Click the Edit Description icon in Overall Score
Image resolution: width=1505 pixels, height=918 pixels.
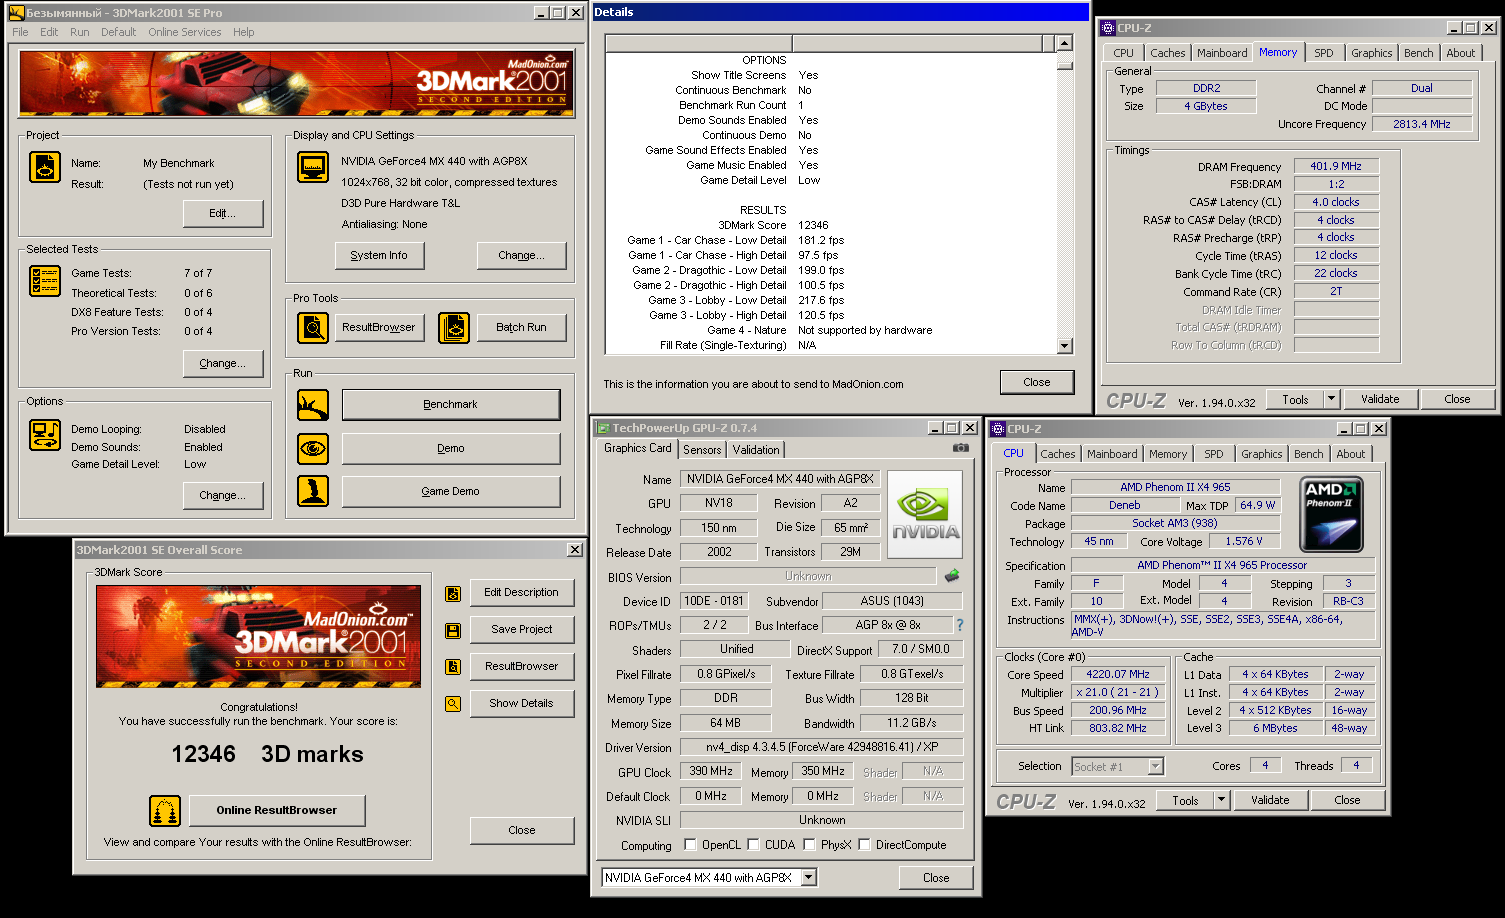click(453, 594)
